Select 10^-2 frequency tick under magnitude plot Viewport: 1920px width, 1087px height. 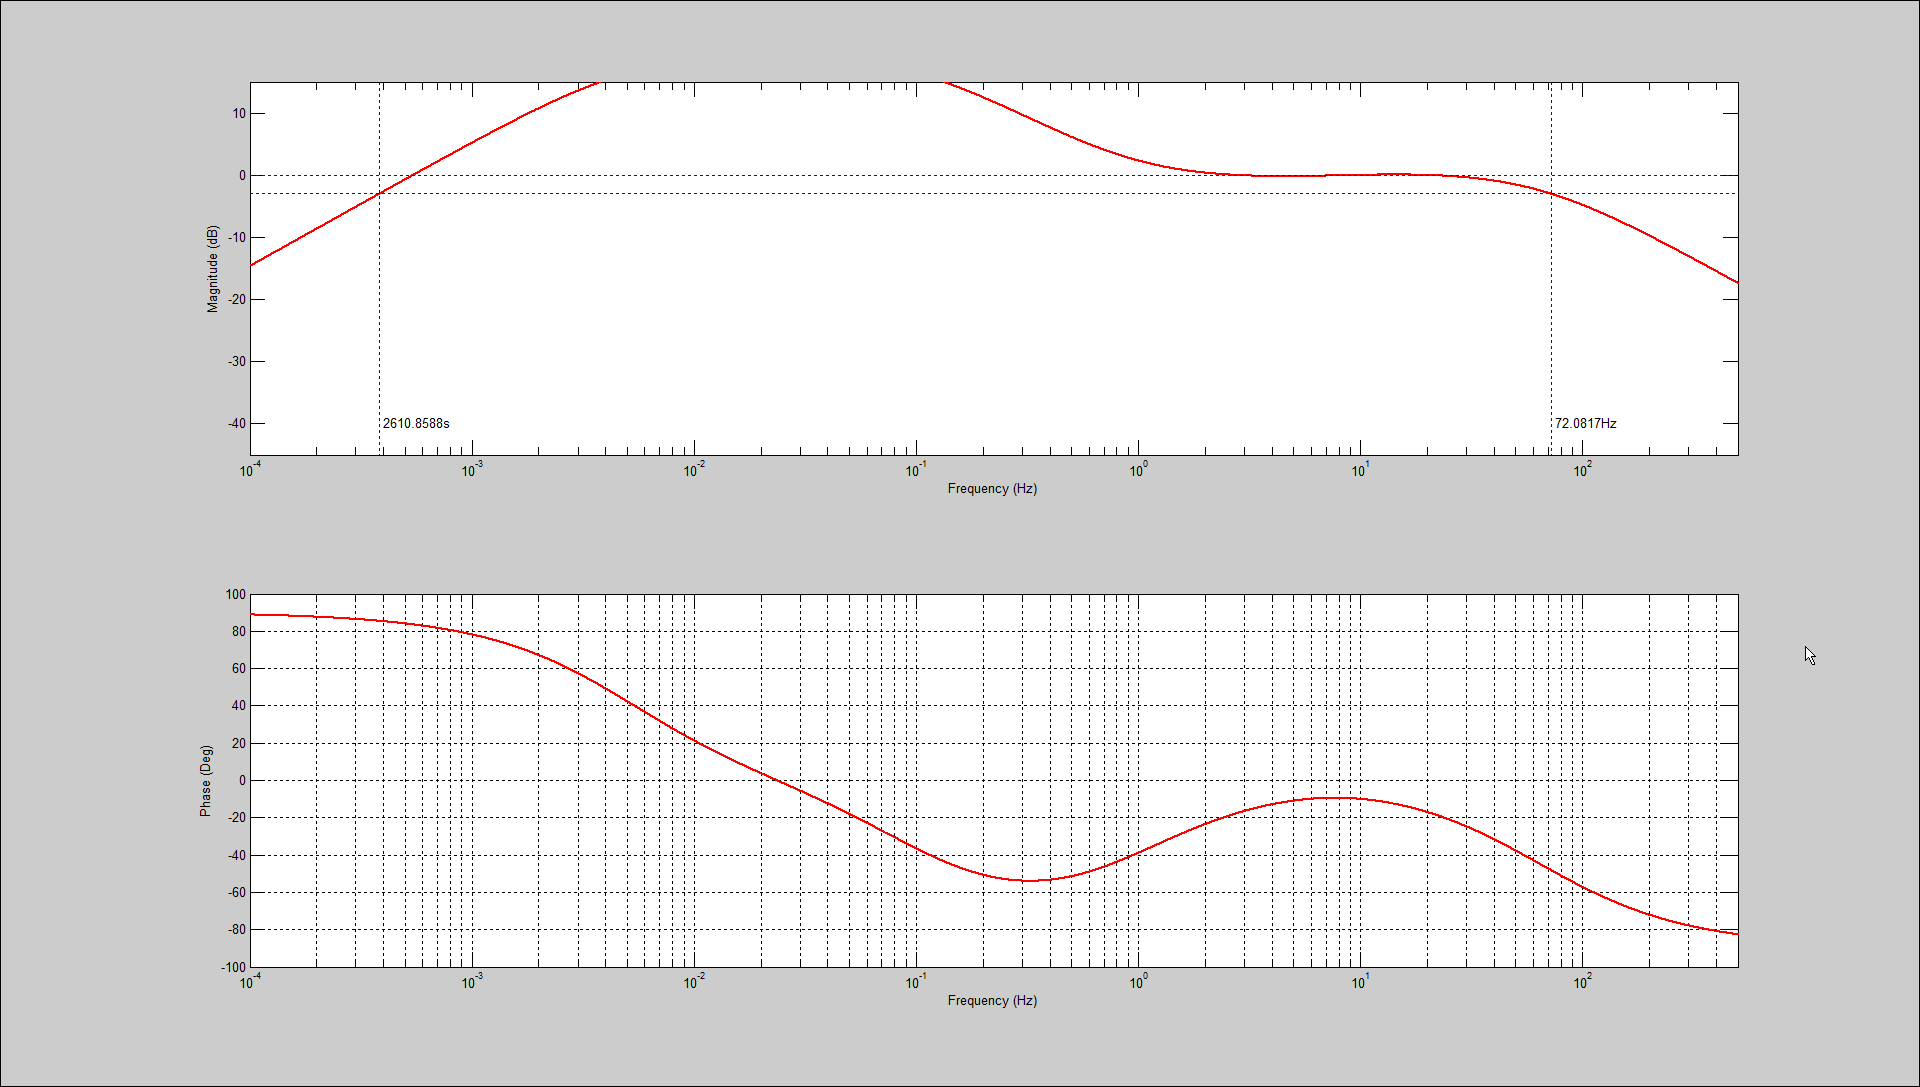(x=694, y=469)
